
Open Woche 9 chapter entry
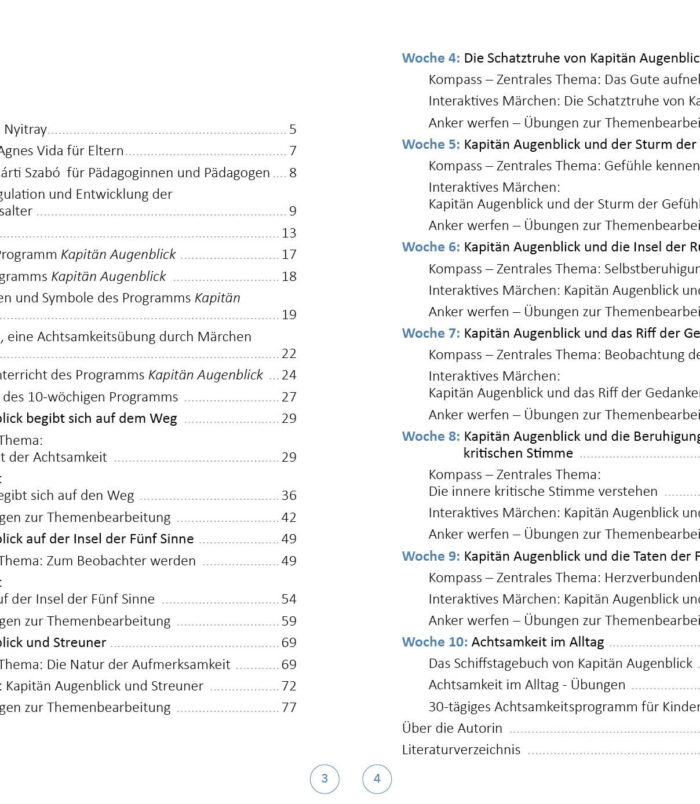(550, 556)
